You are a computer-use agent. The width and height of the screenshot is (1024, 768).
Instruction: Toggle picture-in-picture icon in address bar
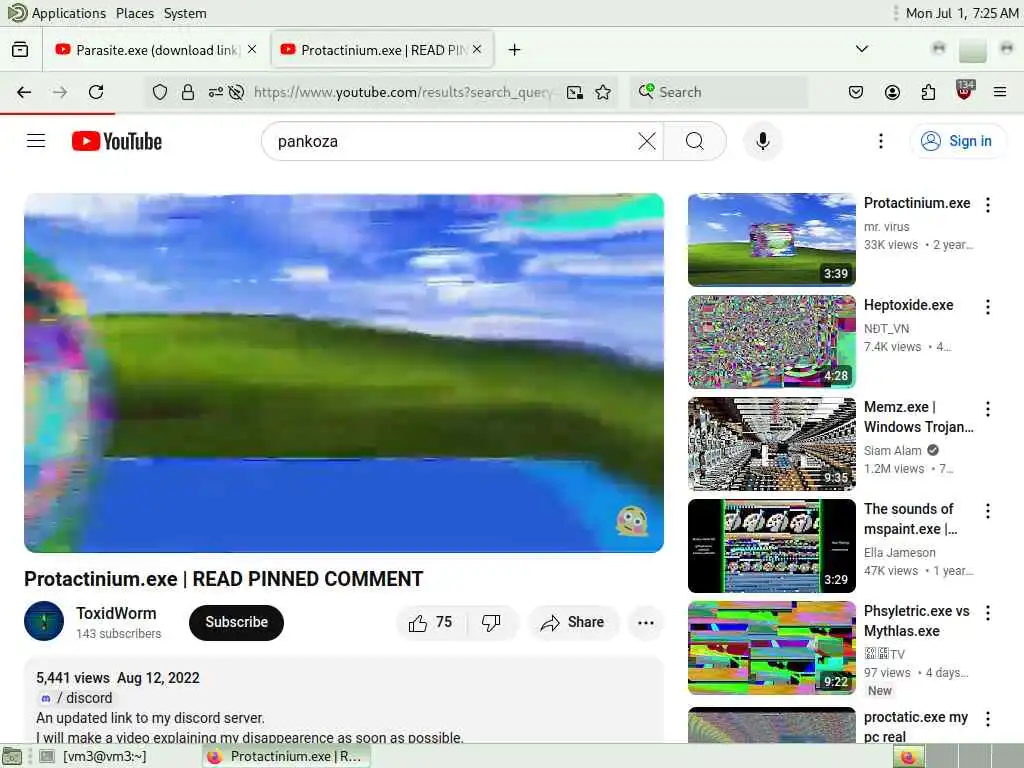coord(575,92)
